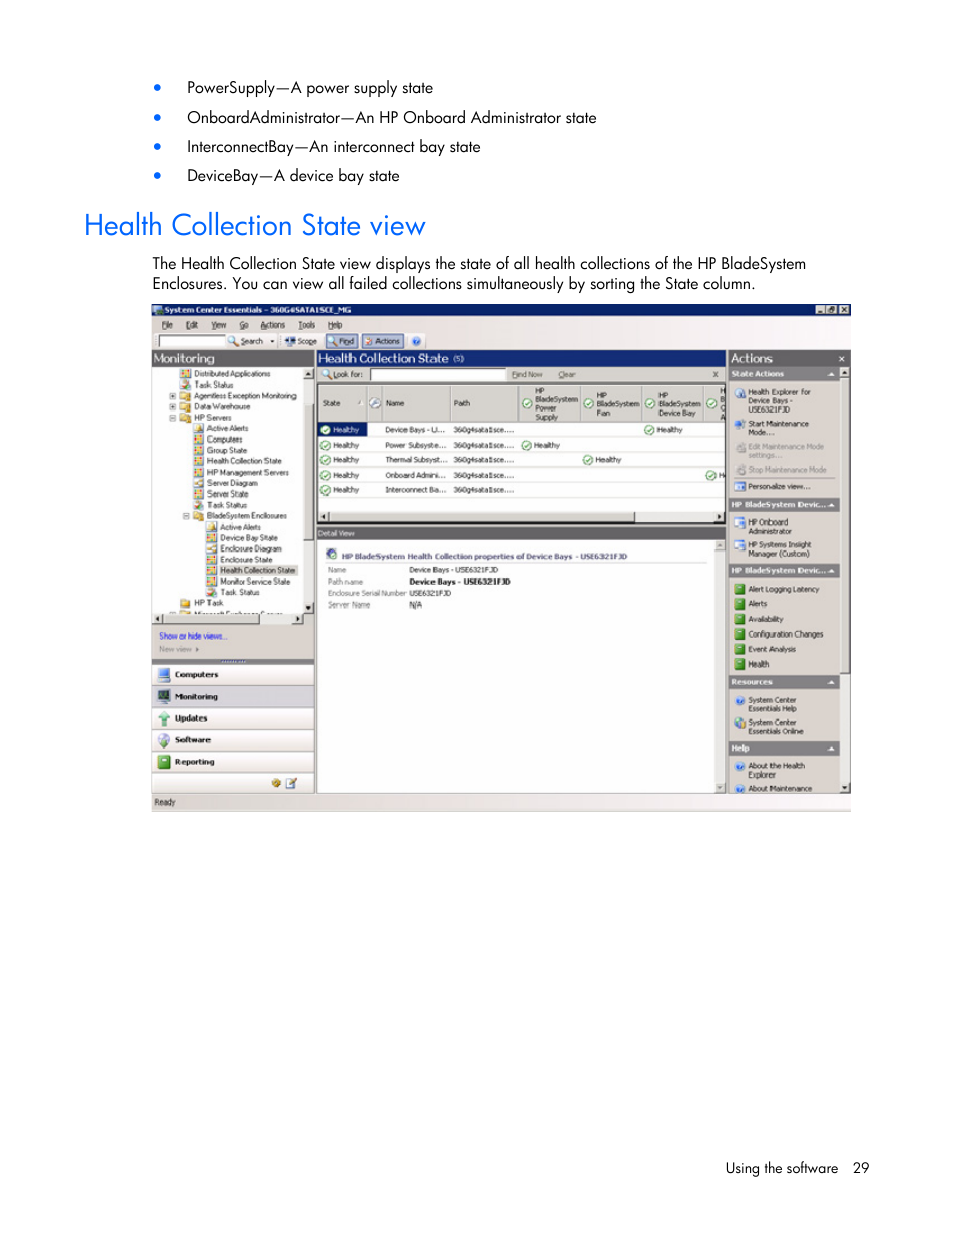Open the blue Help icon in toolbar

416,341
